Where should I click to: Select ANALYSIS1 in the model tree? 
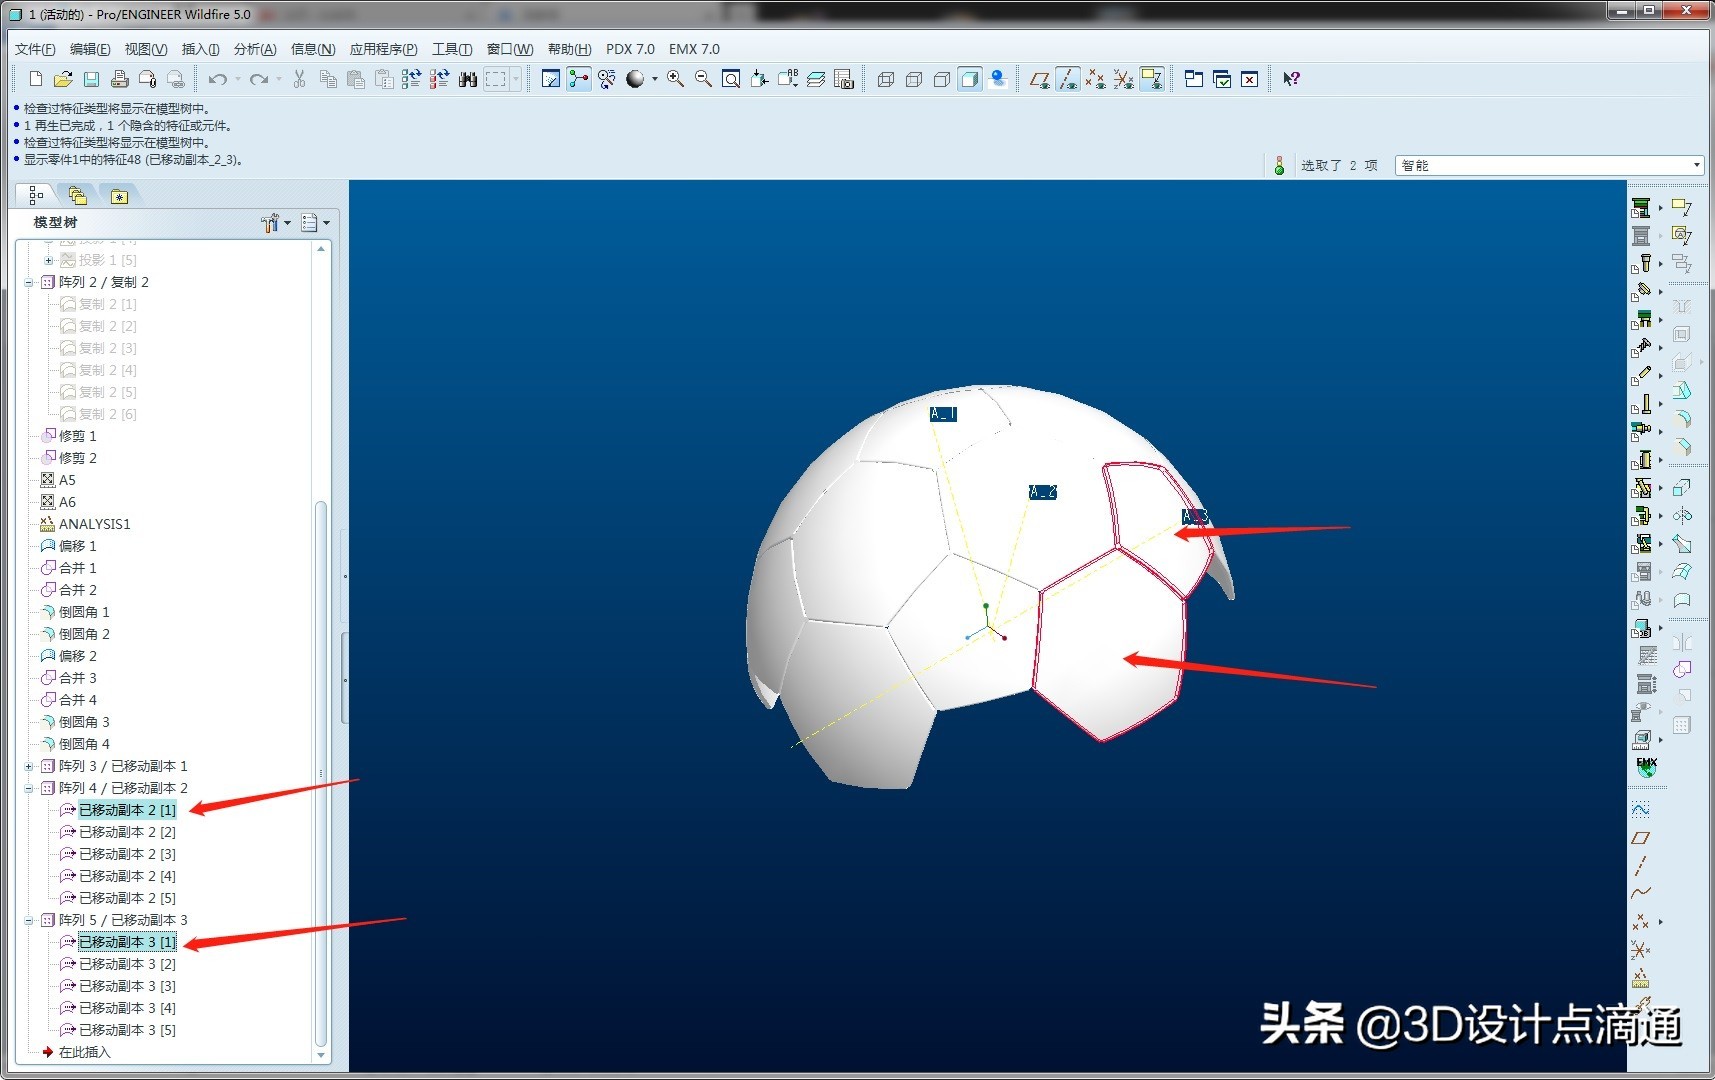(94, 524)
